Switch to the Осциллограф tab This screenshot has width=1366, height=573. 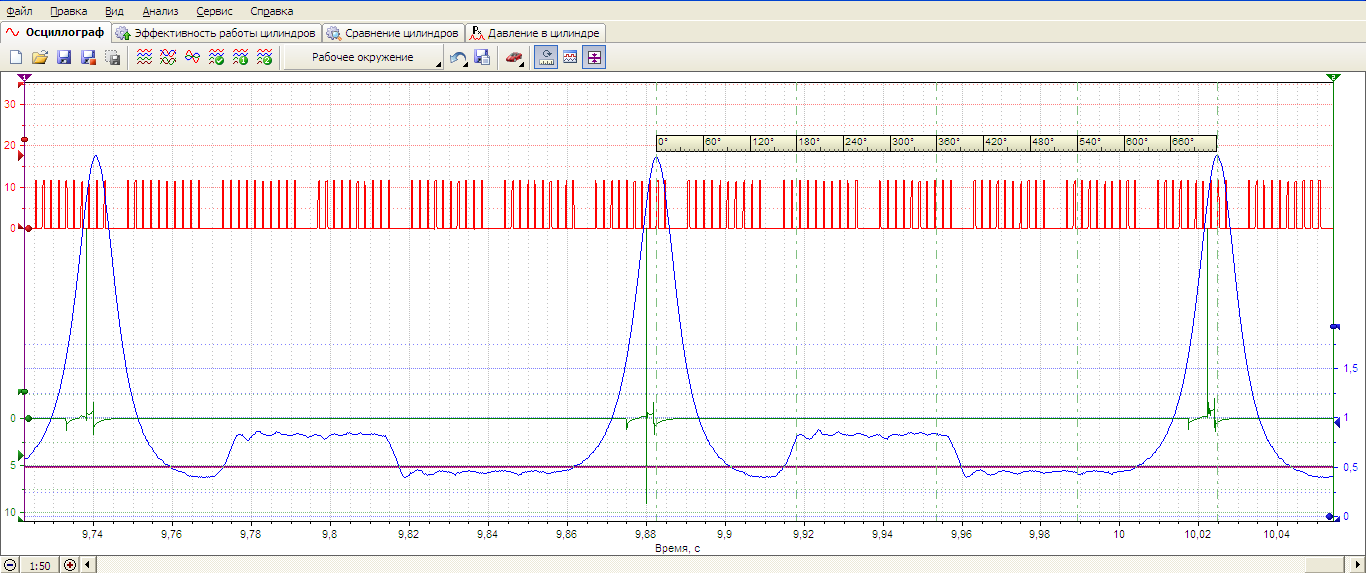[x=55, y=32]
